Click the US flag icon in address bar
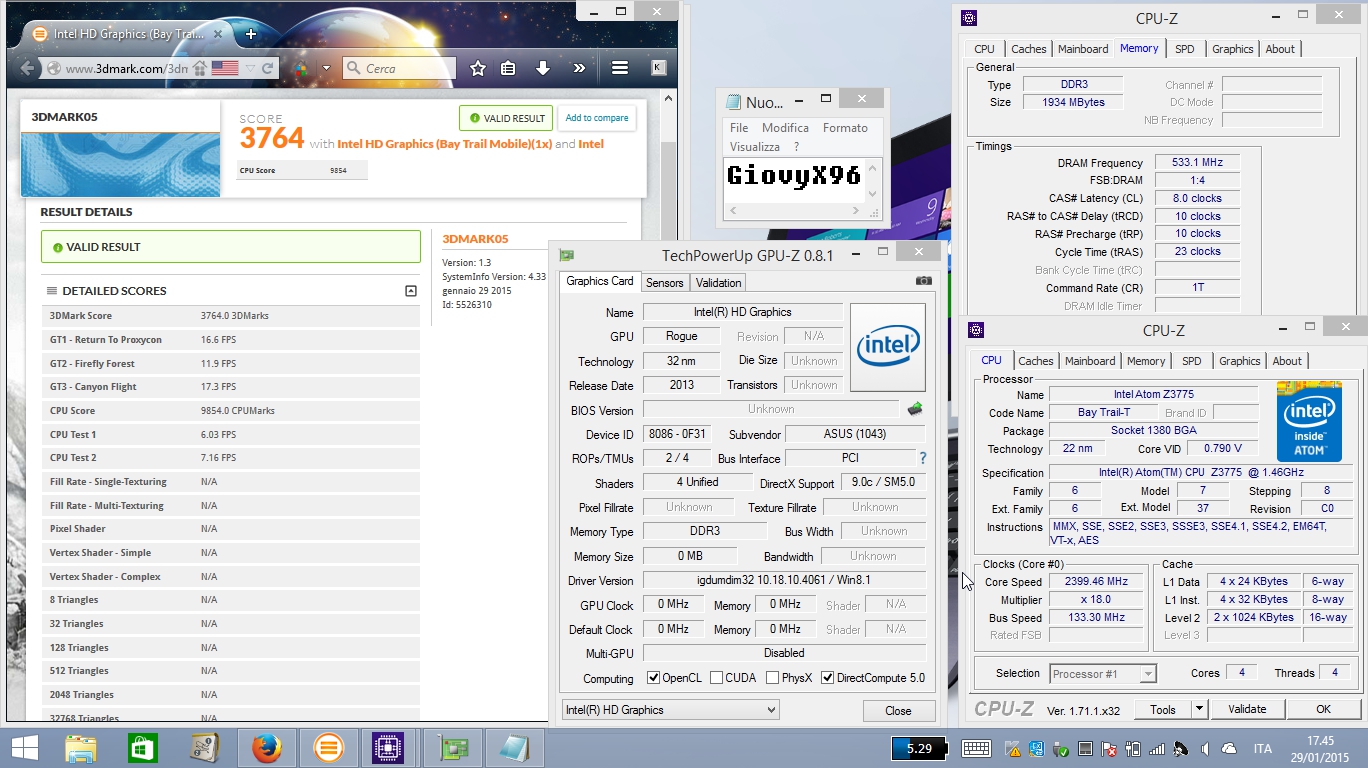This screenshot has height=768, width=1368. click(225, 68)
